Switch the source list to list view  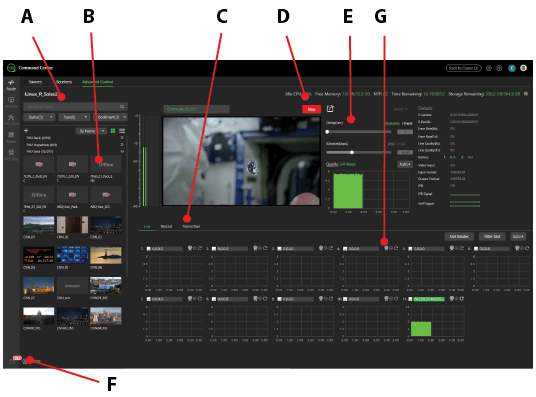122,131
